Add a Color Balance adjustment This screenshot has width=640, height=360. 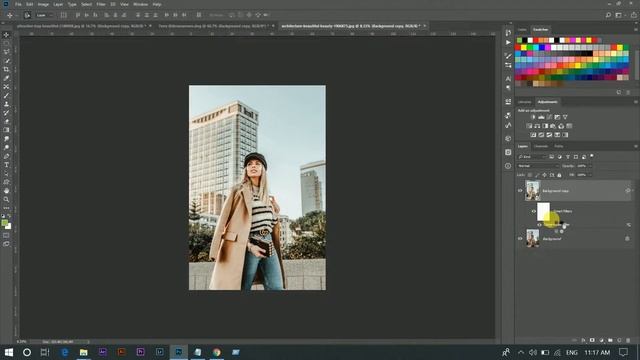tap(537, 126)
